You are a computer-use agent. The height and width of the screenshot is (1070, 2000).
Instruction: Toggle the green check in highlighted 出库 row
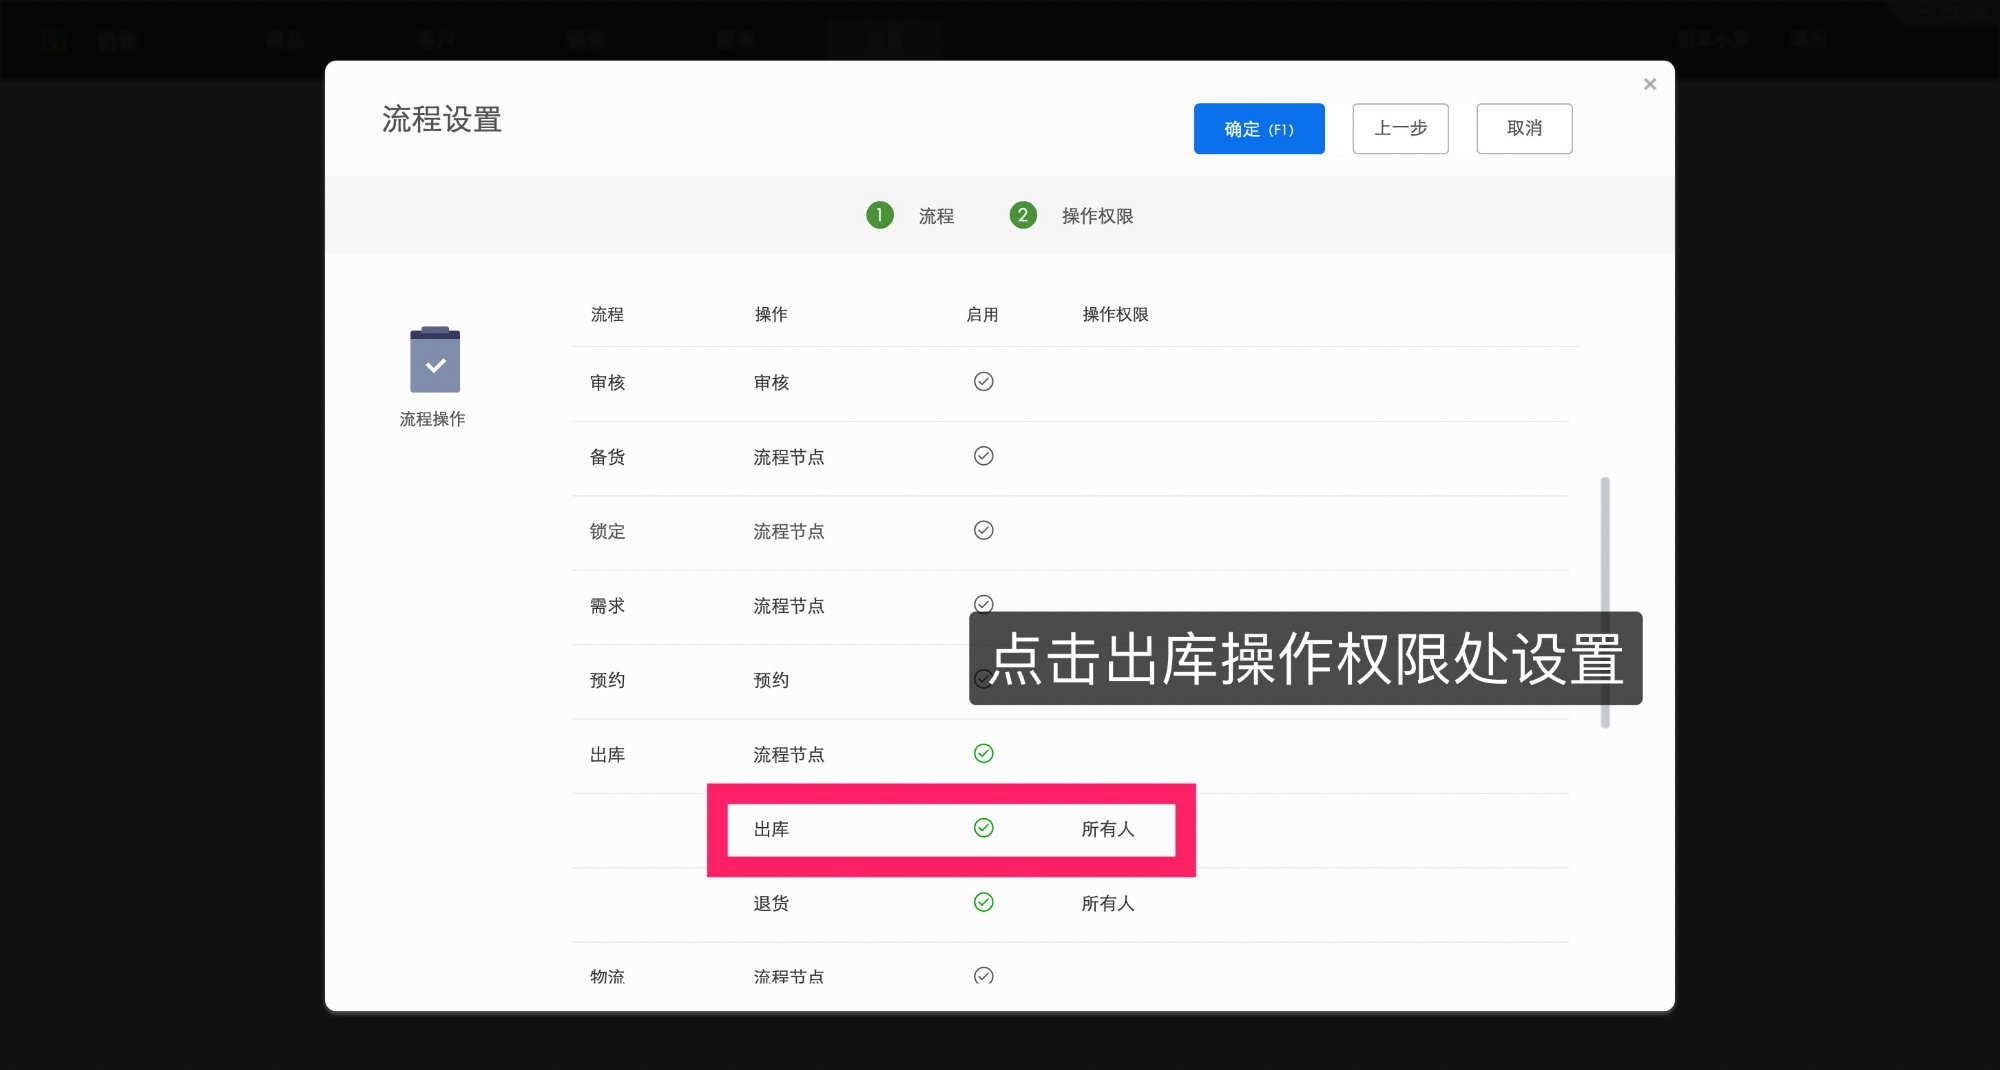click(x=984, y=829)
